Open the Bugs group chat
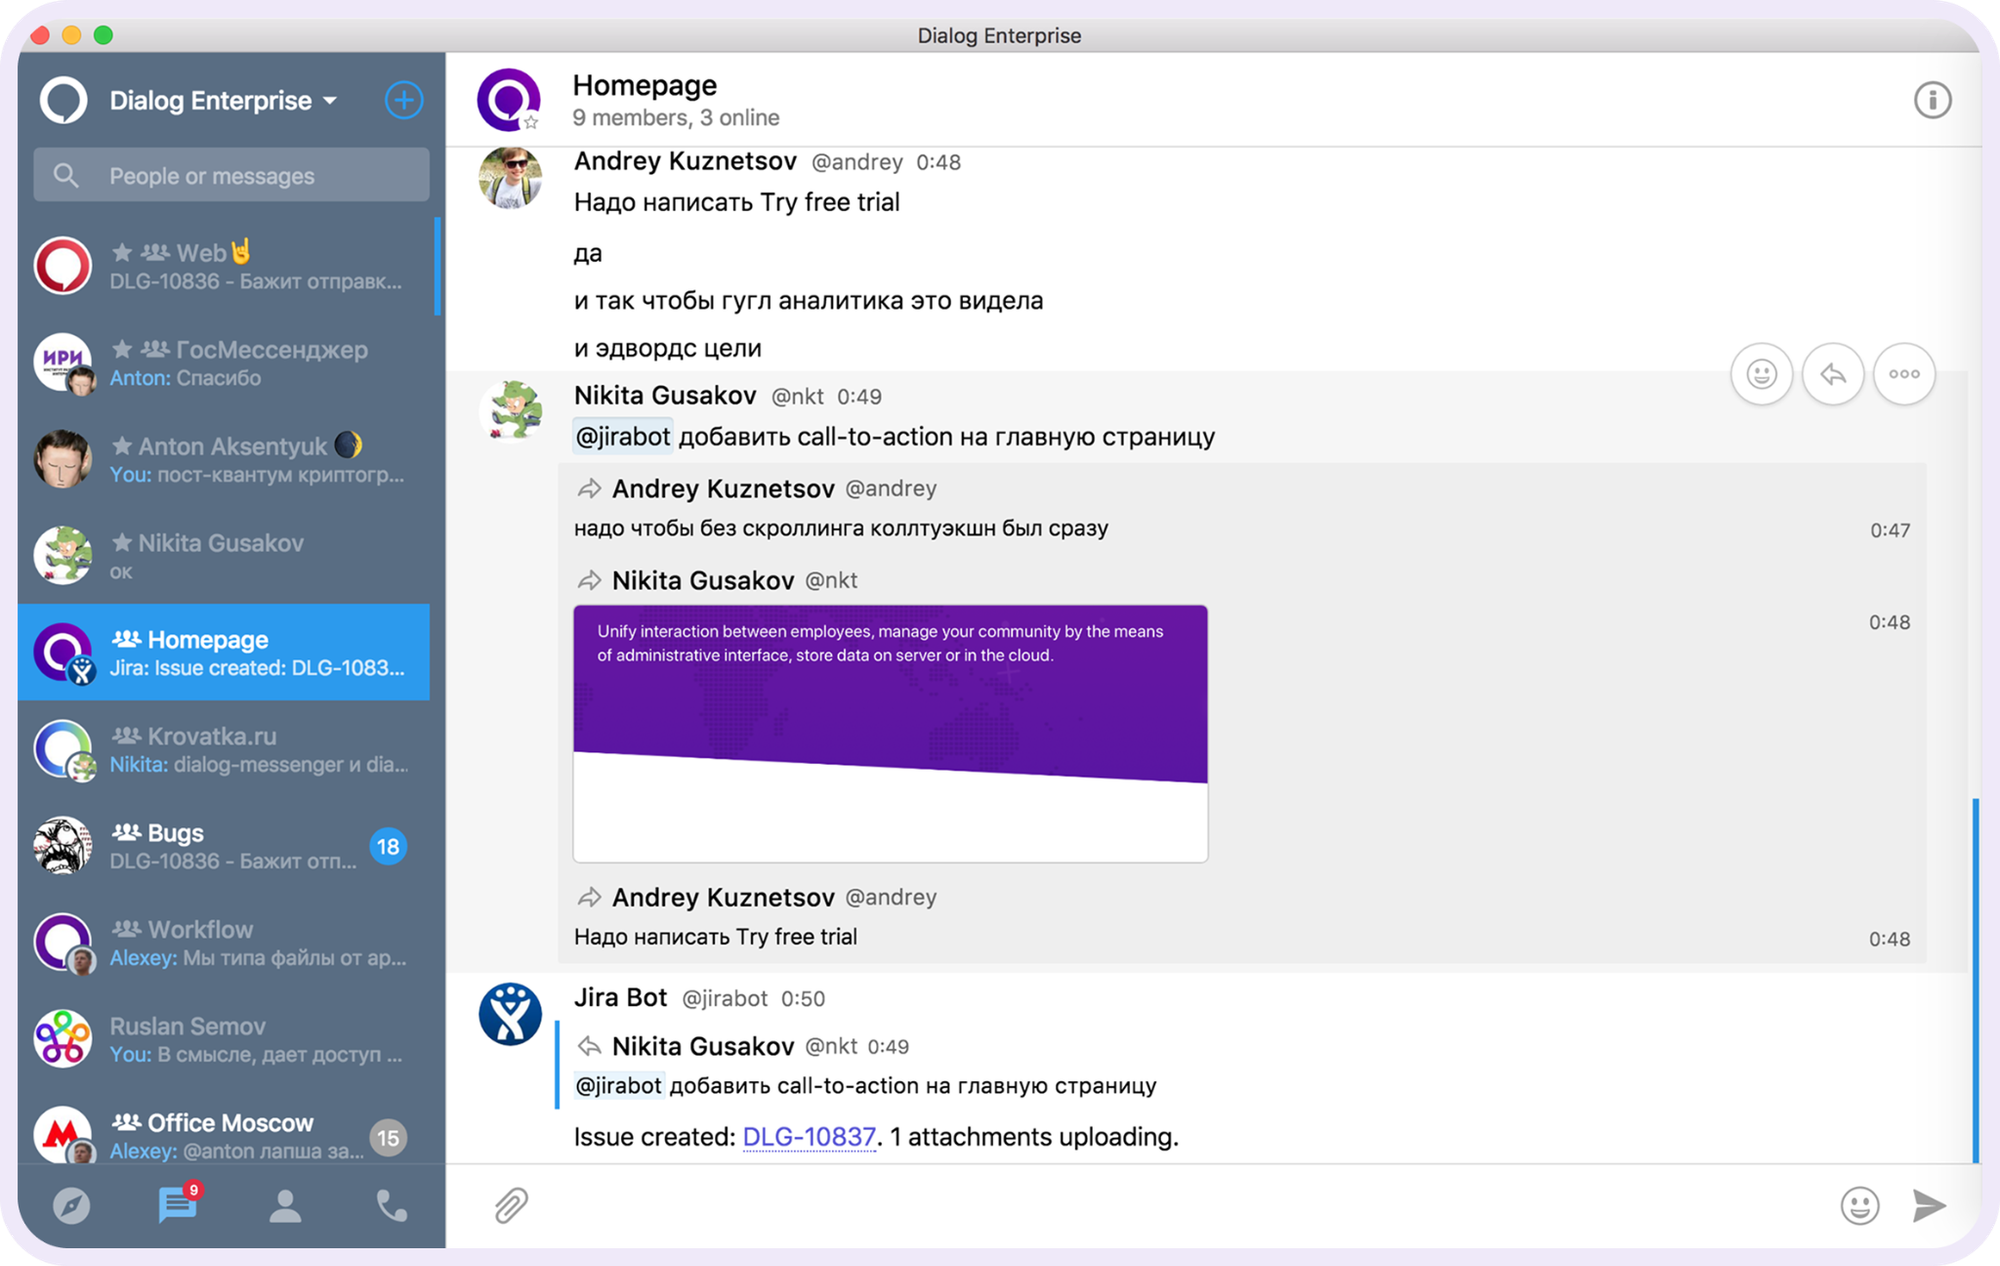This screenshot has height=1266, width=2000. pos(226,846)
